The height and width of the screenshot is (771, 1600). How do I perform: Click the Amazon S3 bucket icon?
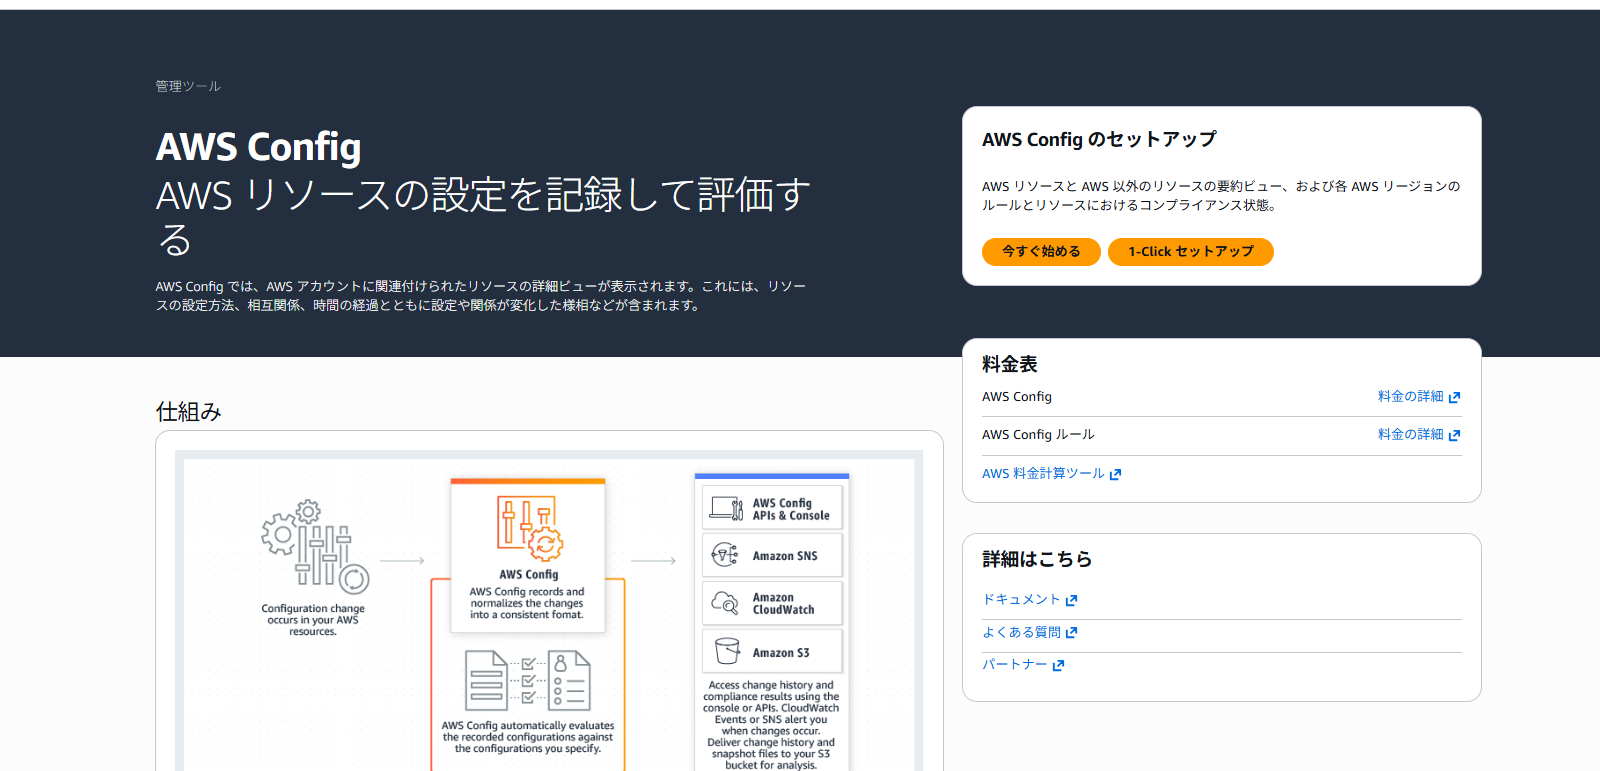(x=727, y=651)
